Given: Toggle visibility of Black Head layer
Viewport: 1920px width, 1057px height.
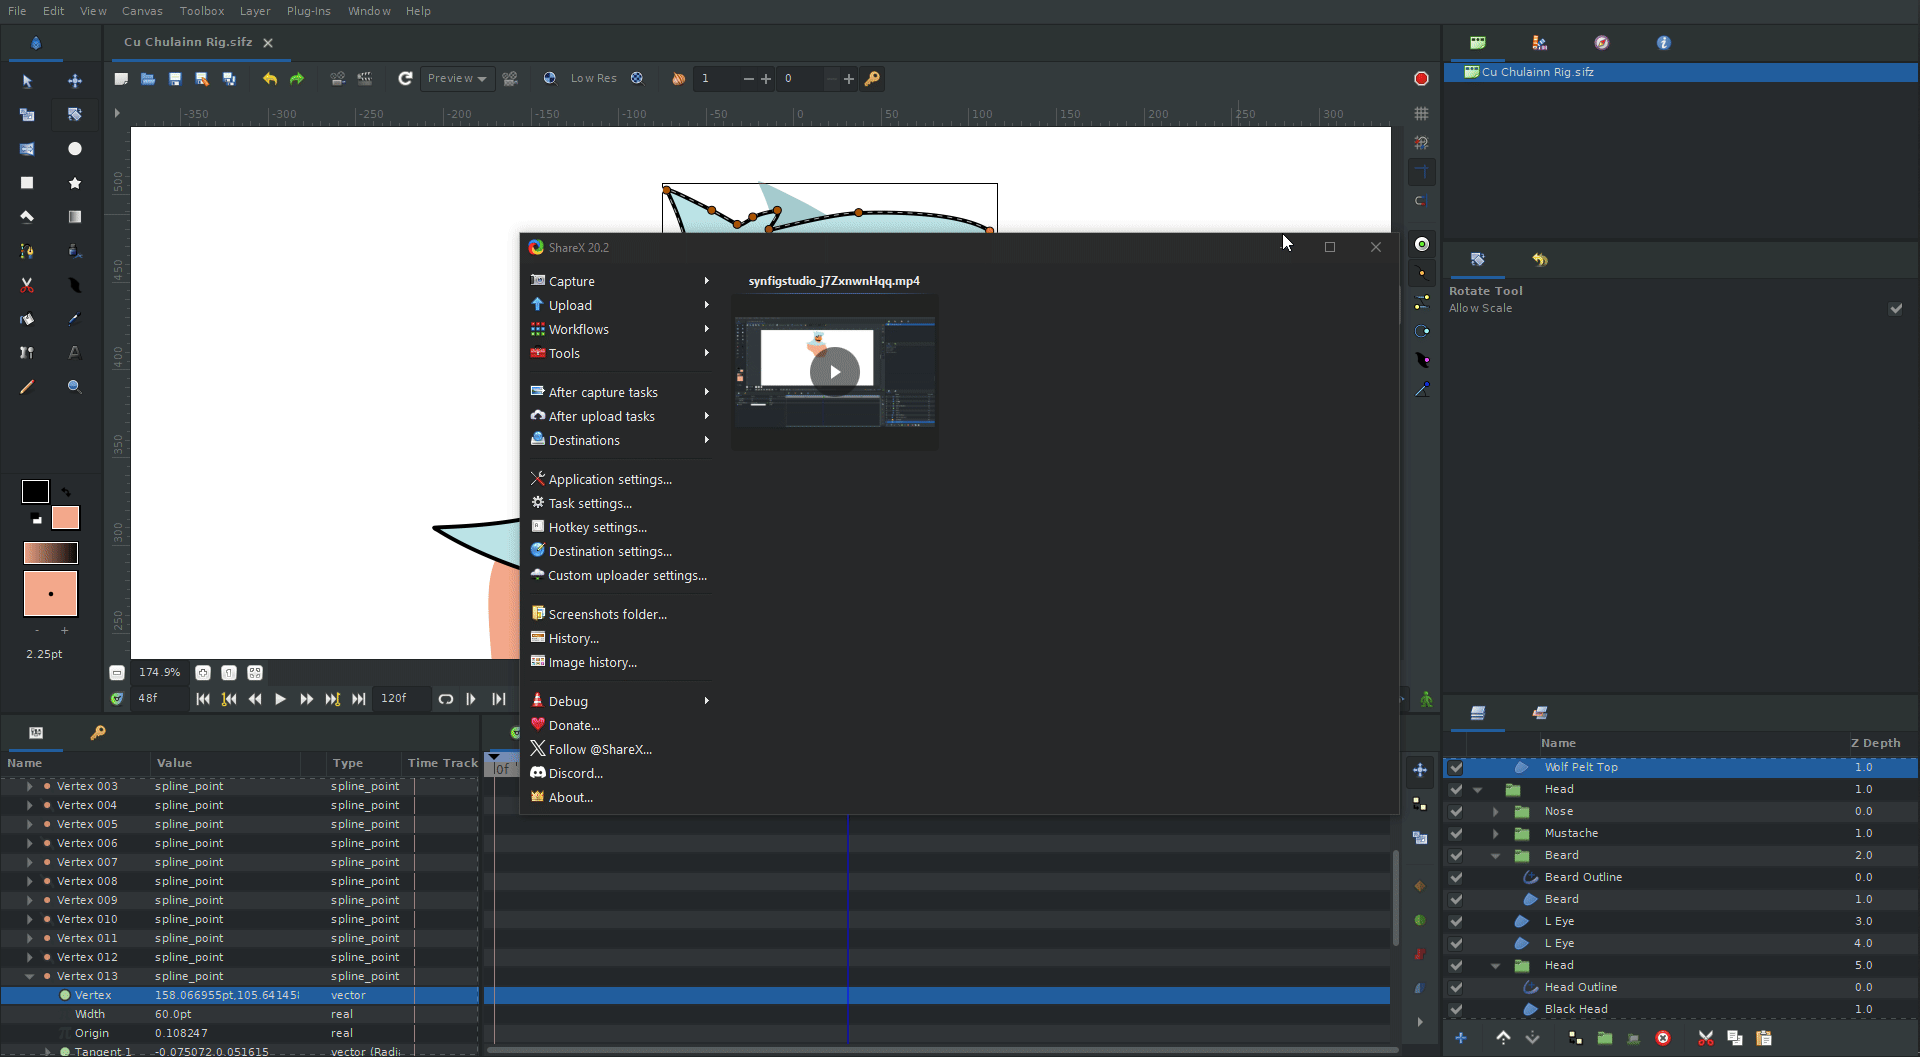Looking at the screenshot, I should 1456,1010.
